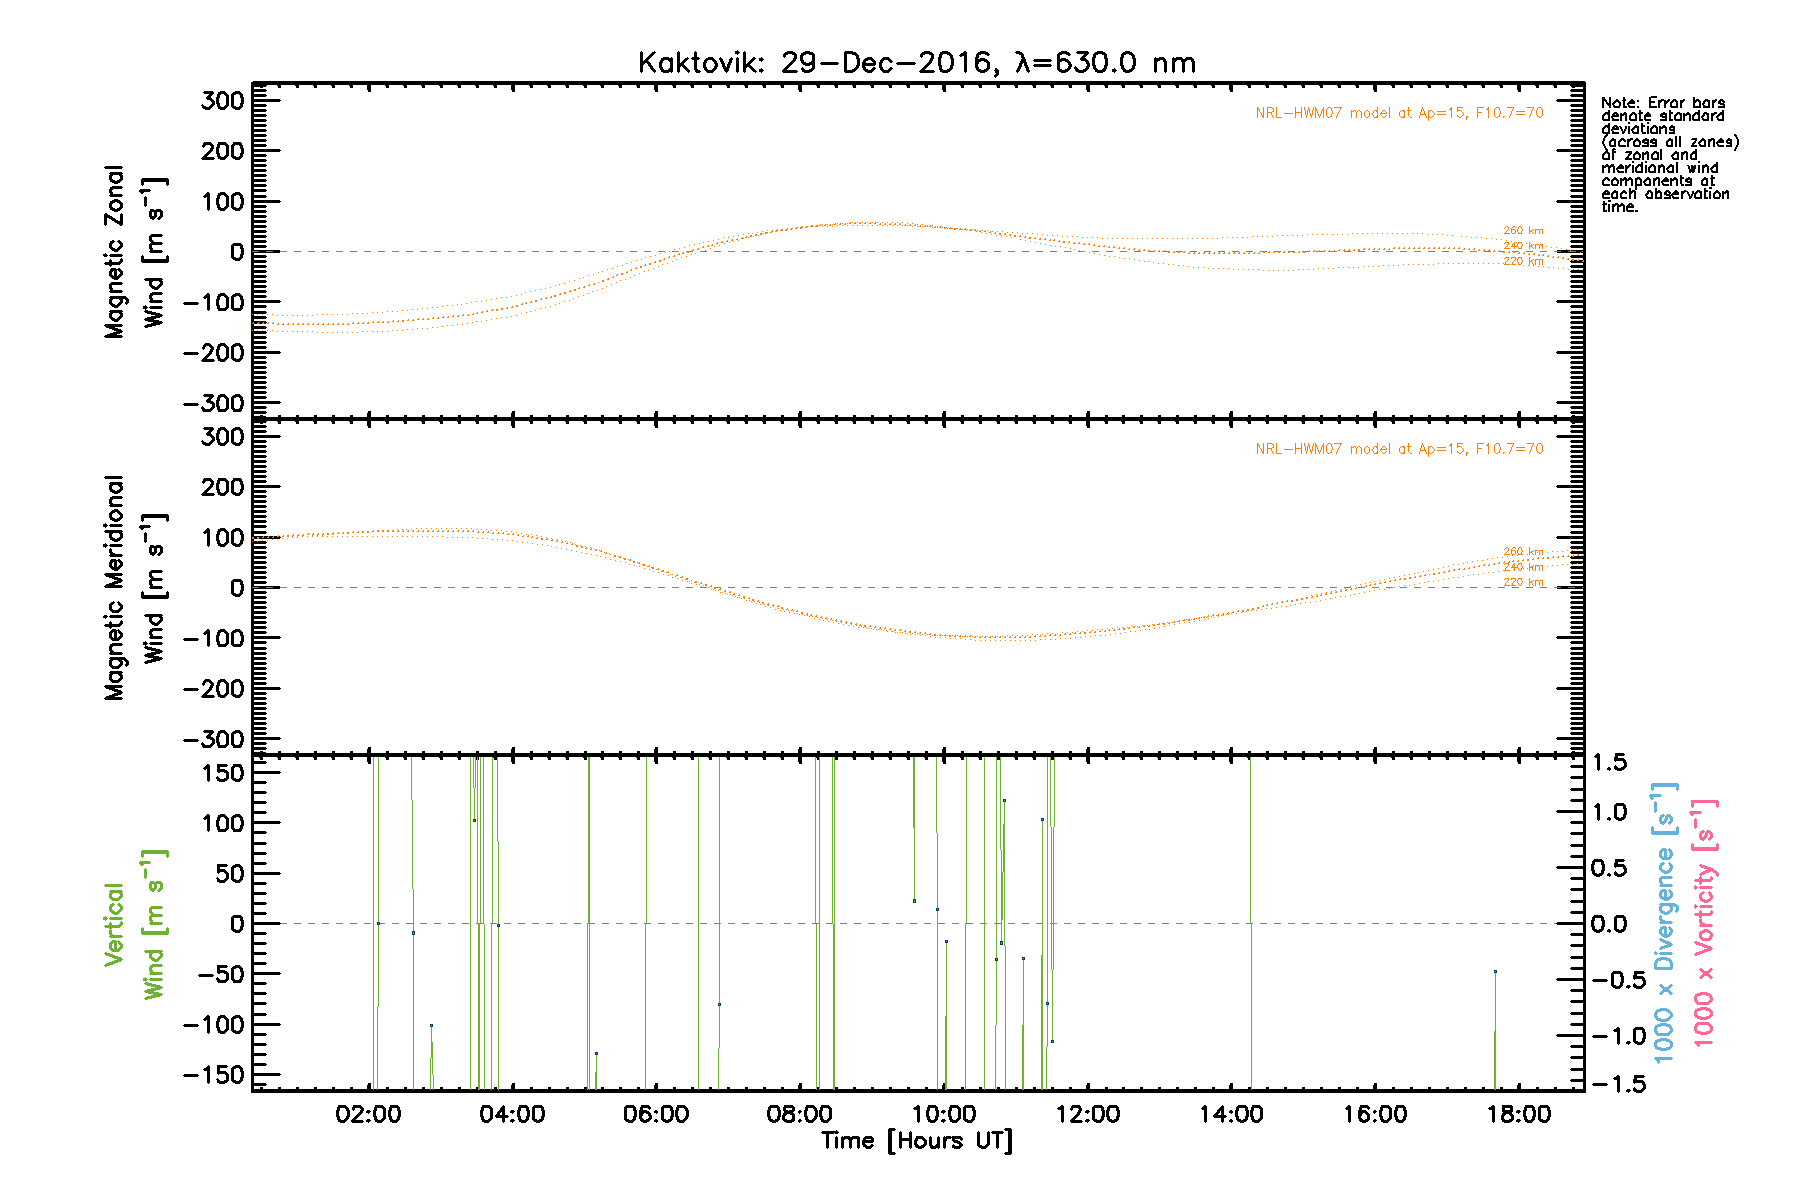1800x1200 pixels.
Task: Click the 18:00 time tick label
Action: pos(1519,1115)
